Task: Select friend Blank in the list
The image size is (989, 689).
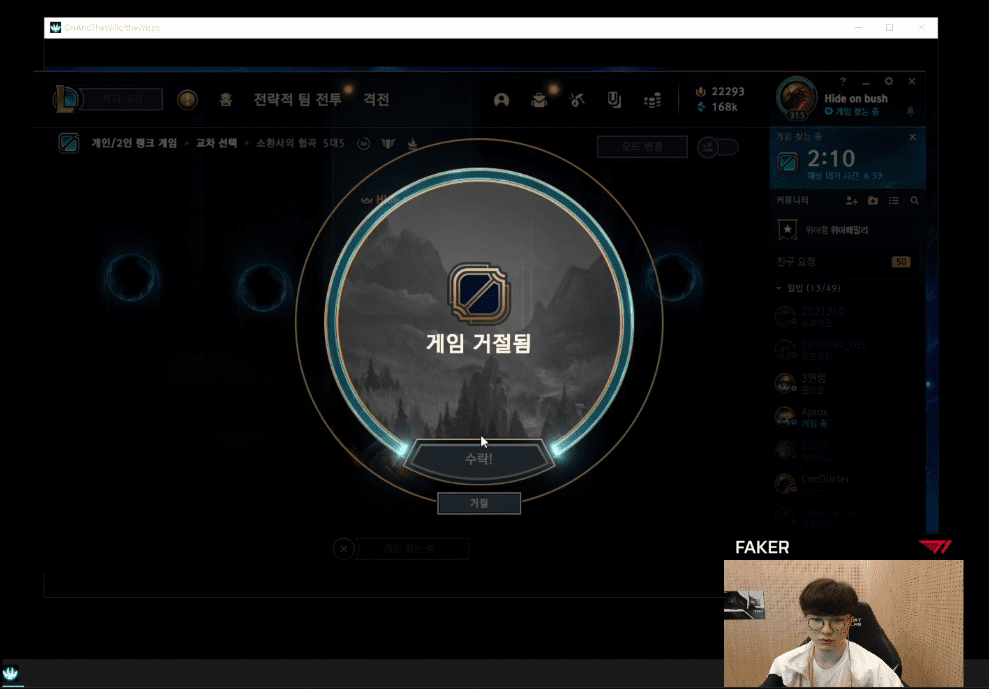Action: [847, 450]
